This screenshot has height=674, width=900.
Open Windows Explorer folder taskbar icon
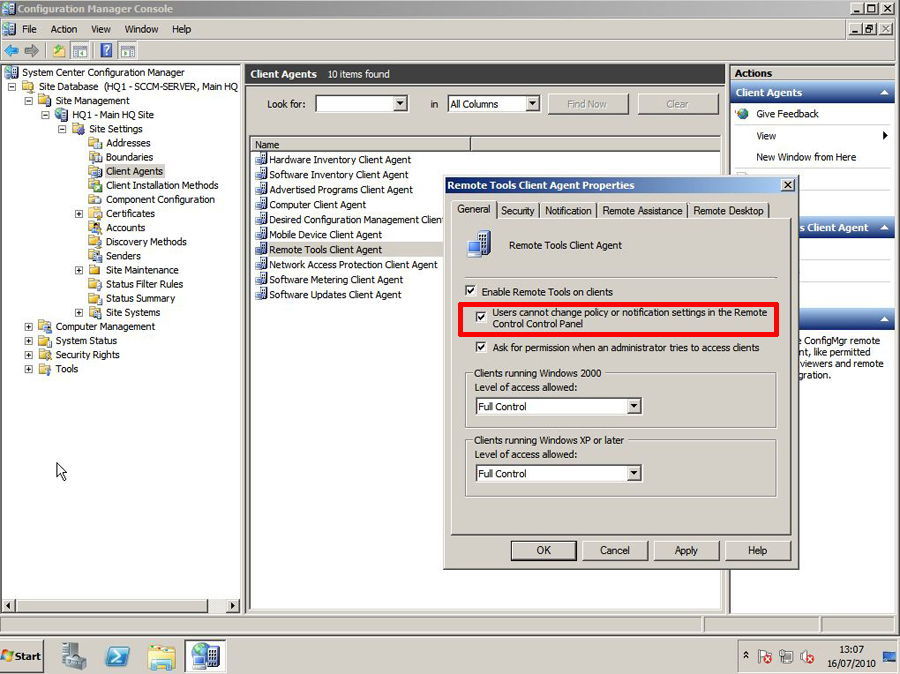click(162, 657)
